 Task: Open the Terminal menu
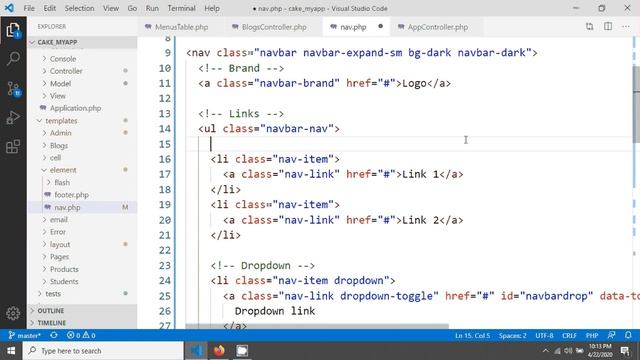(181, 8)
